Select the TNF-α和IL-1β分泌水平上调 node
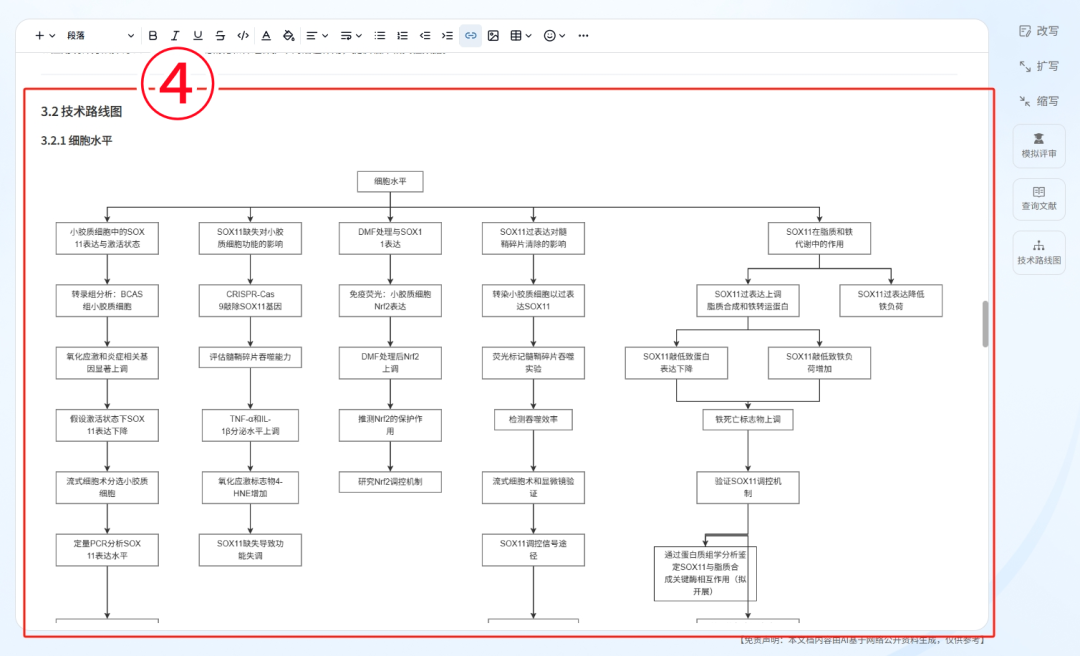The height and width of the screenshot is (656, 1080). click(x=250, y=425)
